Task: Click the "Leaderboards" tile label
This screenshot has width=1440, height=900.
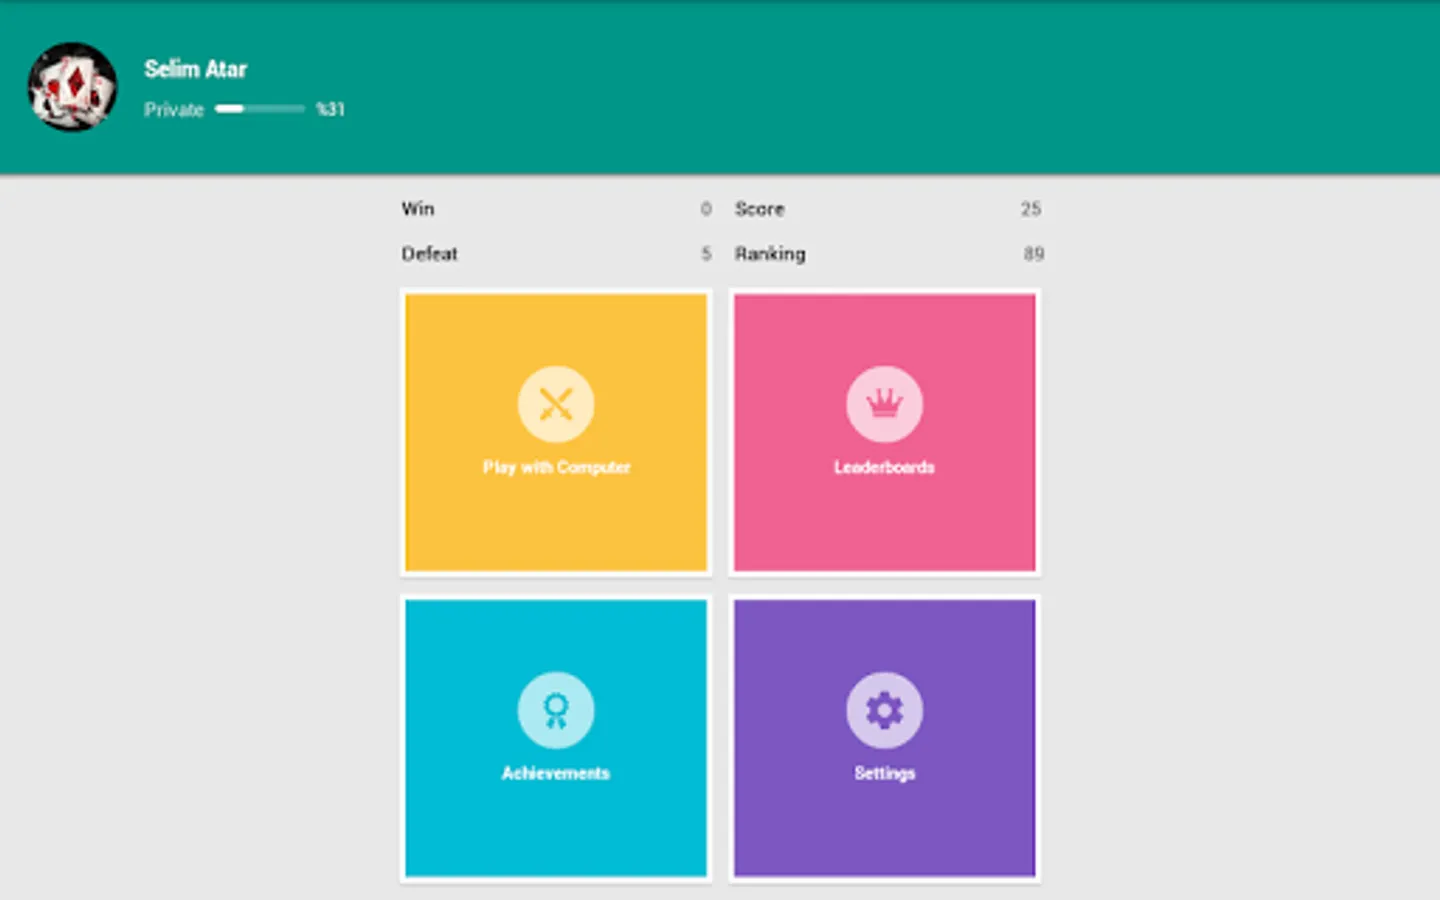Action: coord(885,467)
